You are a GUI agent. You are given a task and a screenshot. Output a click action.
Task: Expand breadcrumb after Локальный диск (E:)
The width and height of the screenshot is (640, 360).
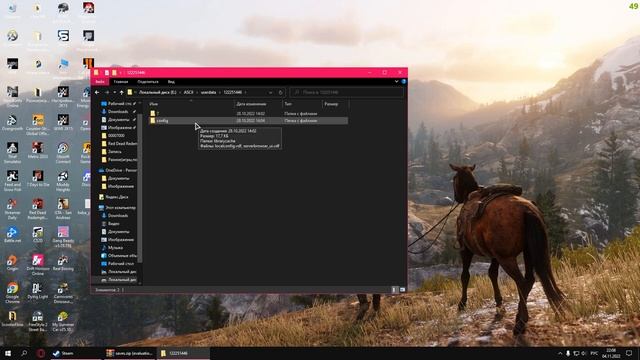click(180, 92)
